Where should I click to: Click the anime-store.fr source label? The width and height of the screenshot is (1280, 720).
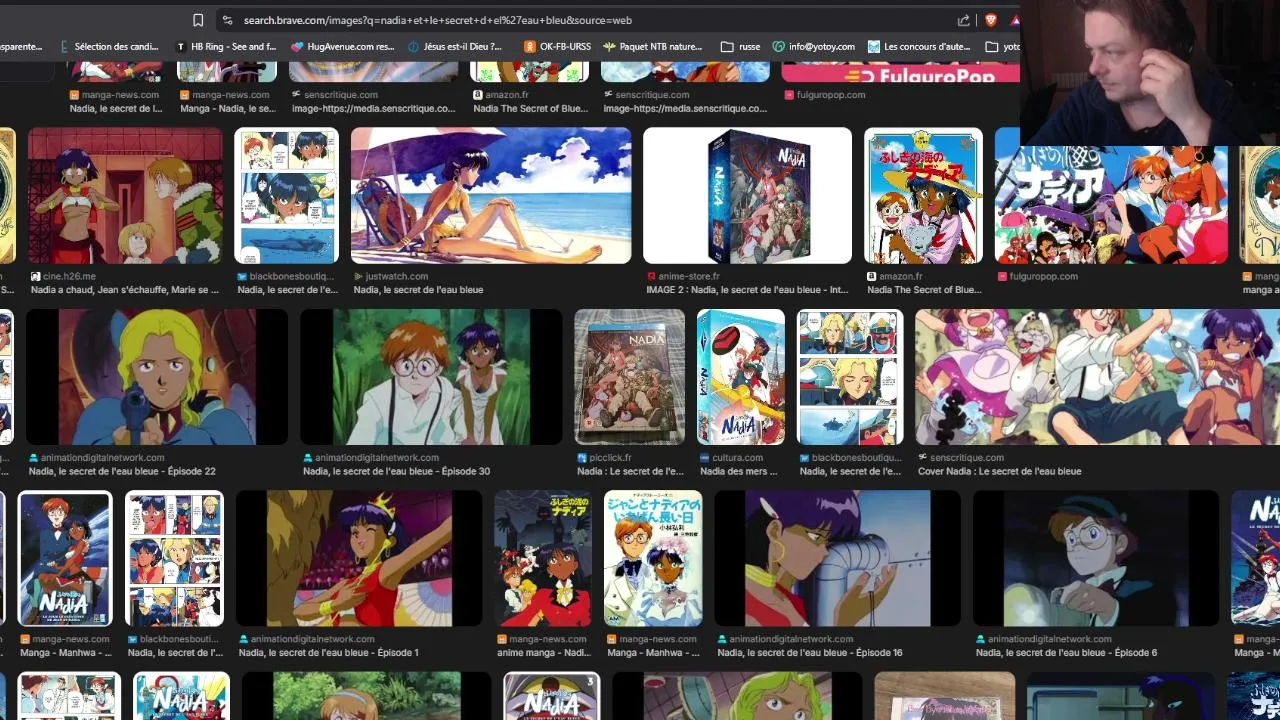[x=689, y=276]
